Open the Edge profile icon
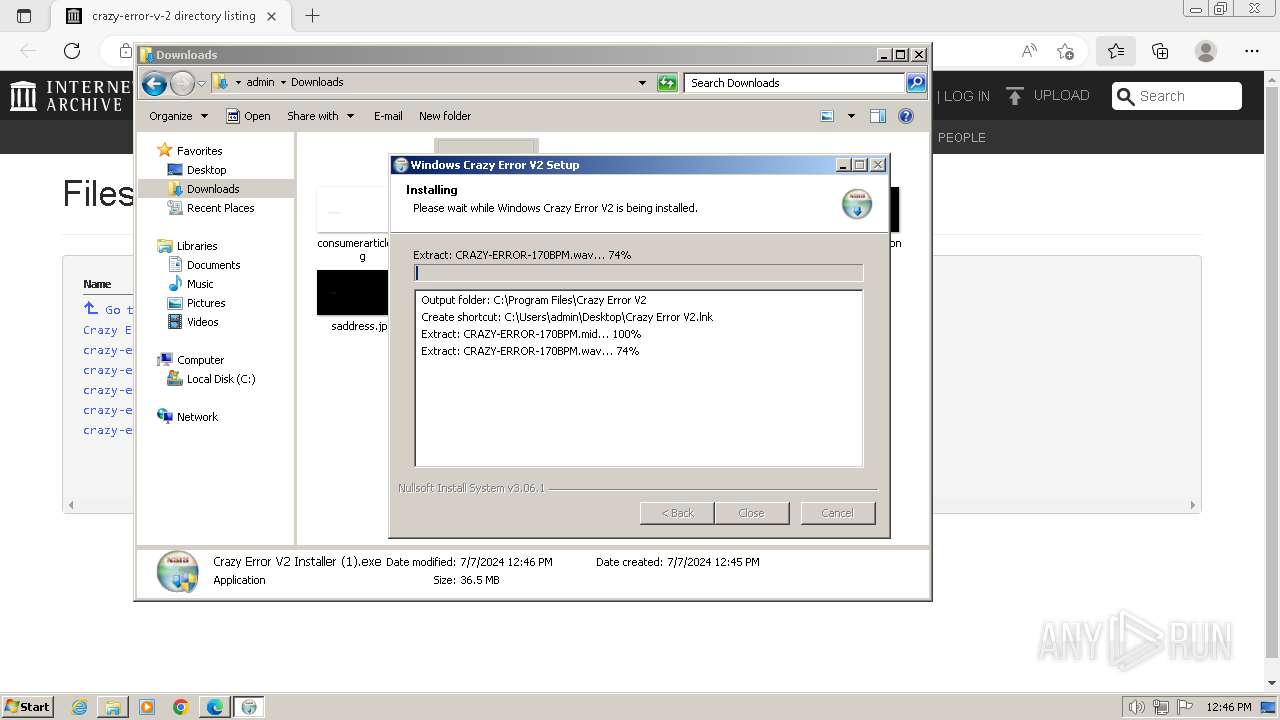This screenshot has width=1280, height=720. coord(1206,51)
